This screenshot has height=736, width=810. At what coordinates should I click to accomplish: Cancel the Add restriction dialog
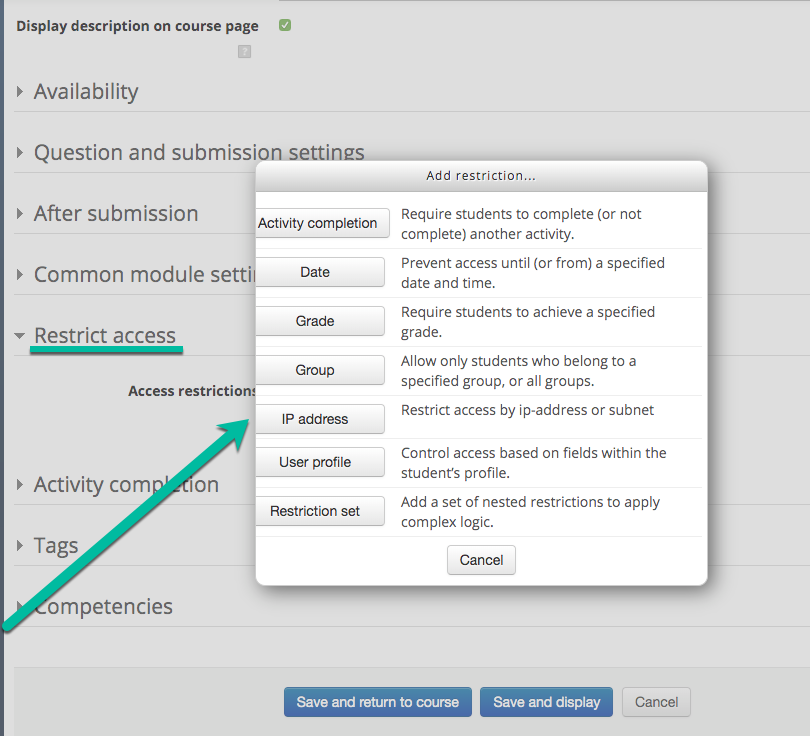481,560
